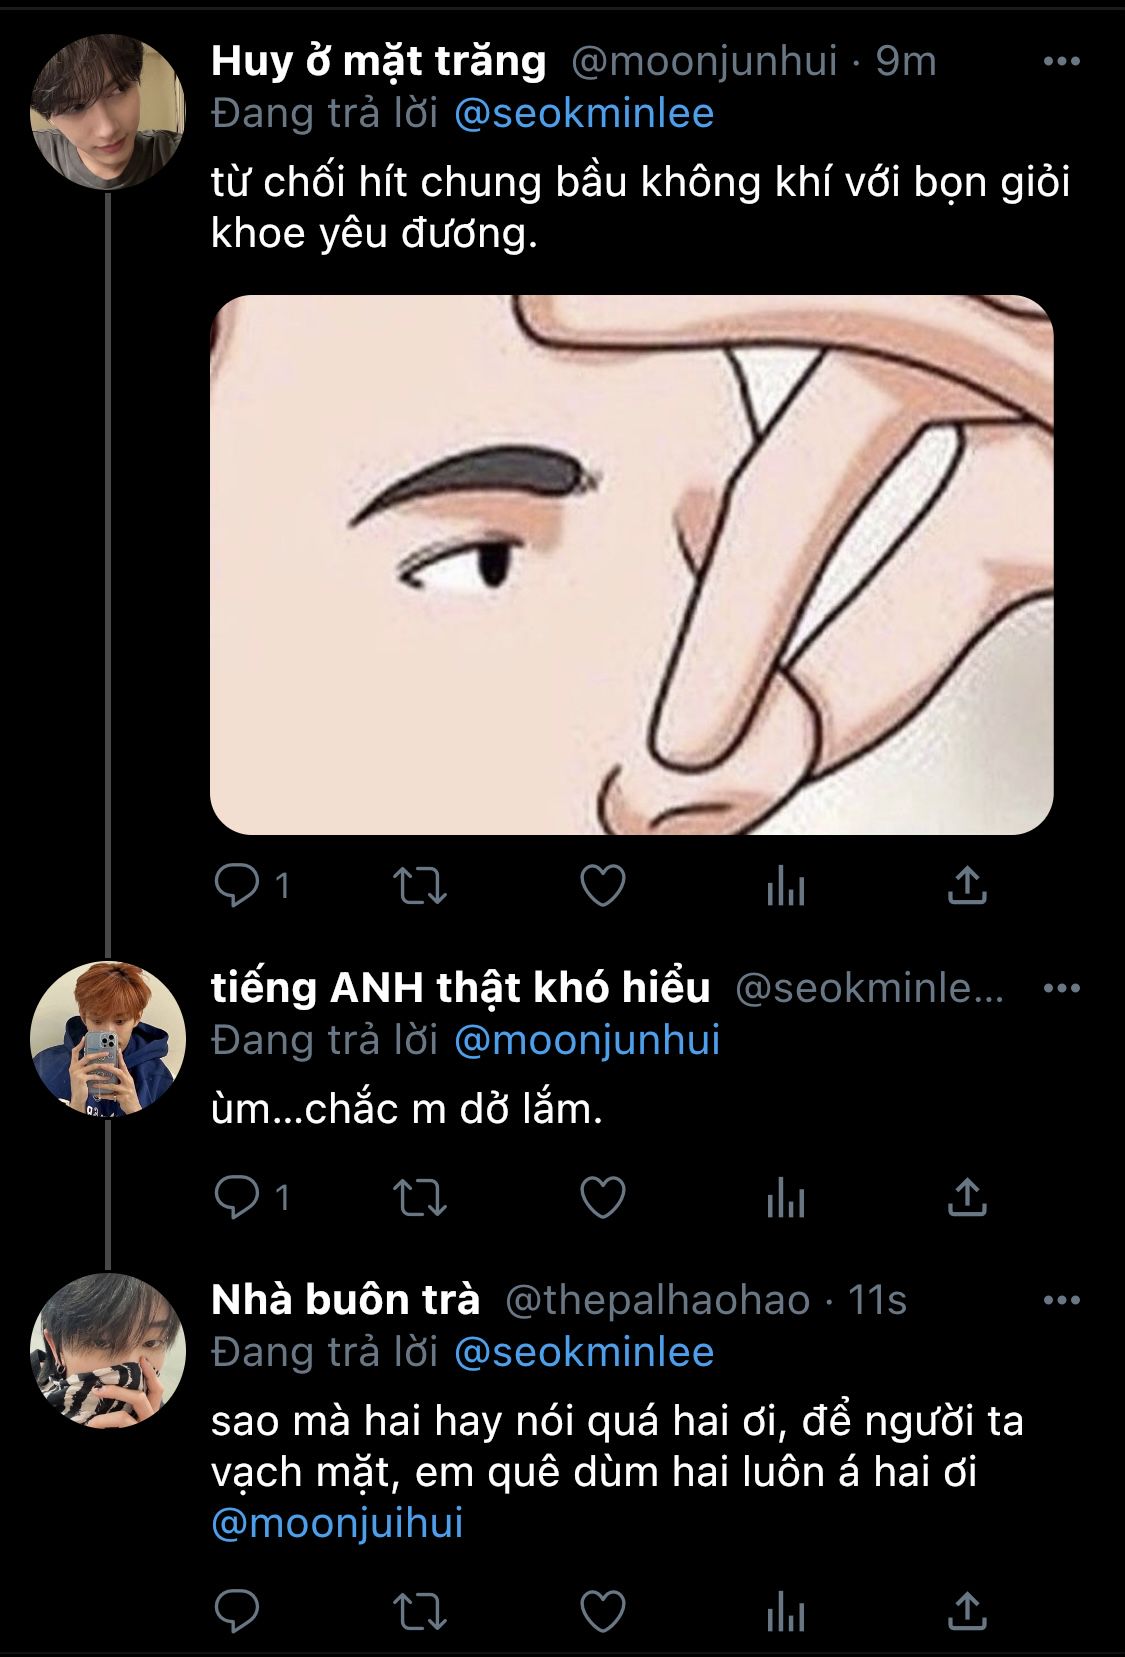Share the tweet with the cartoon image

point(966,886)
